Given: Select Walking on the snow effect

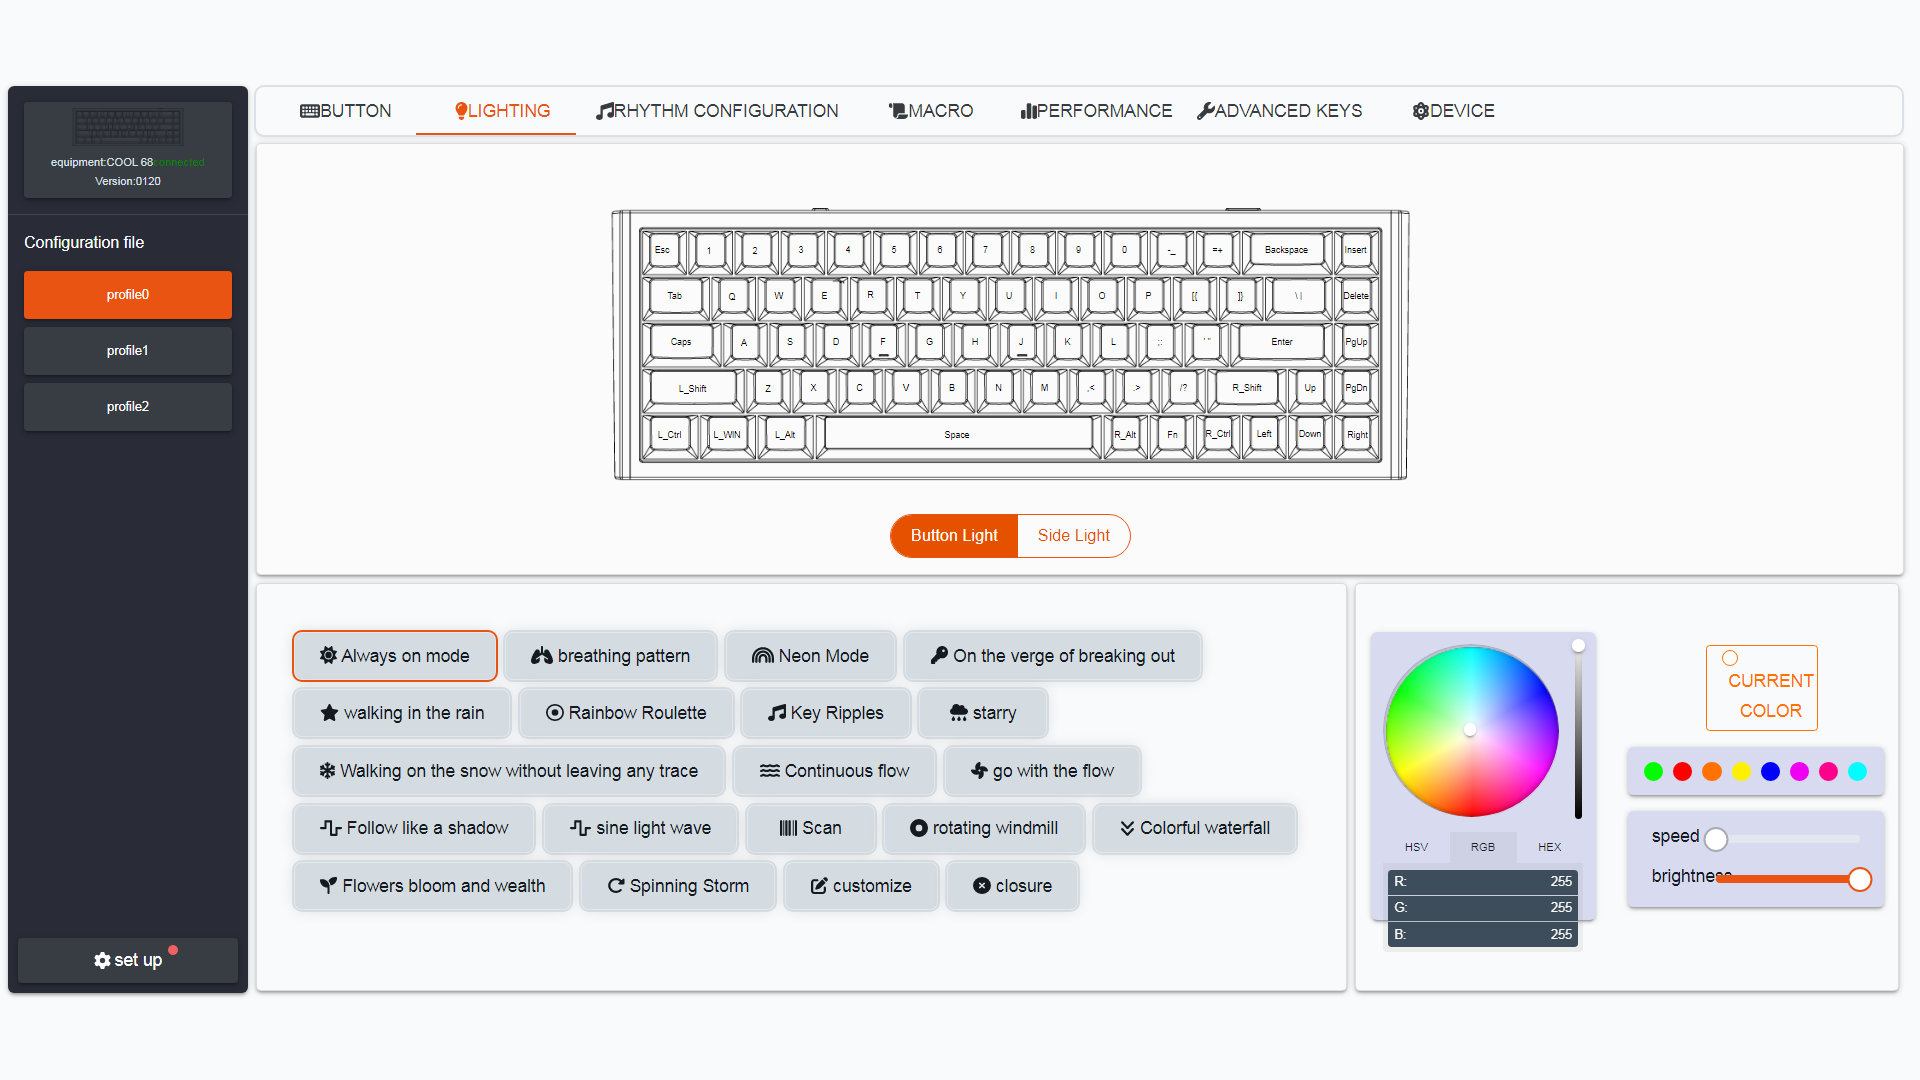Looking at the screenshot, I should coord(509,771).
